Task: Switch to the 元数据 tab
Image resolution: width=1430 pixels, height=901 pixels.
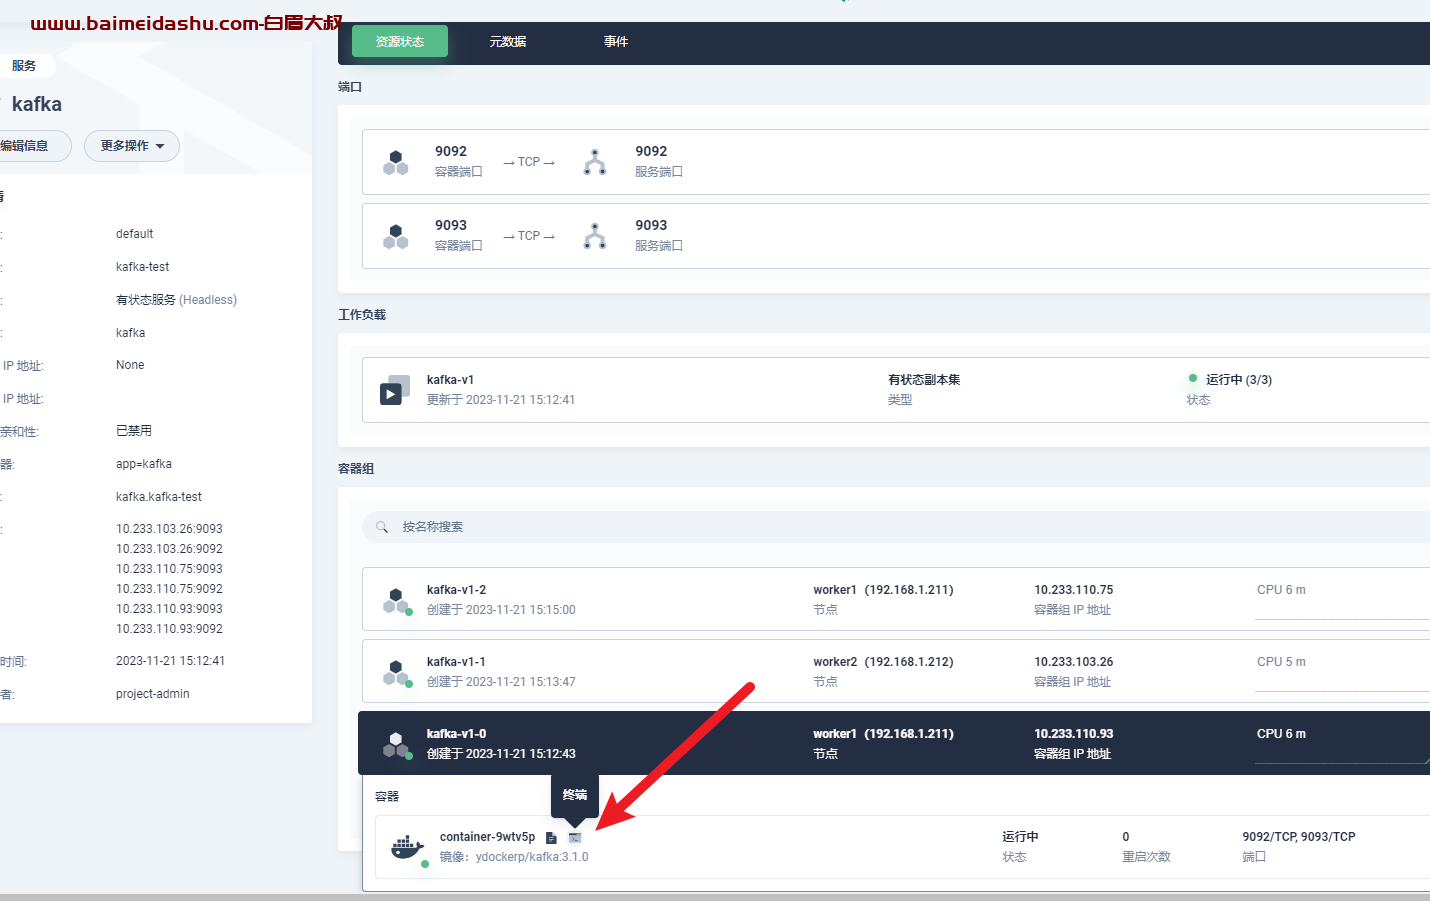Action: point(508,41)
